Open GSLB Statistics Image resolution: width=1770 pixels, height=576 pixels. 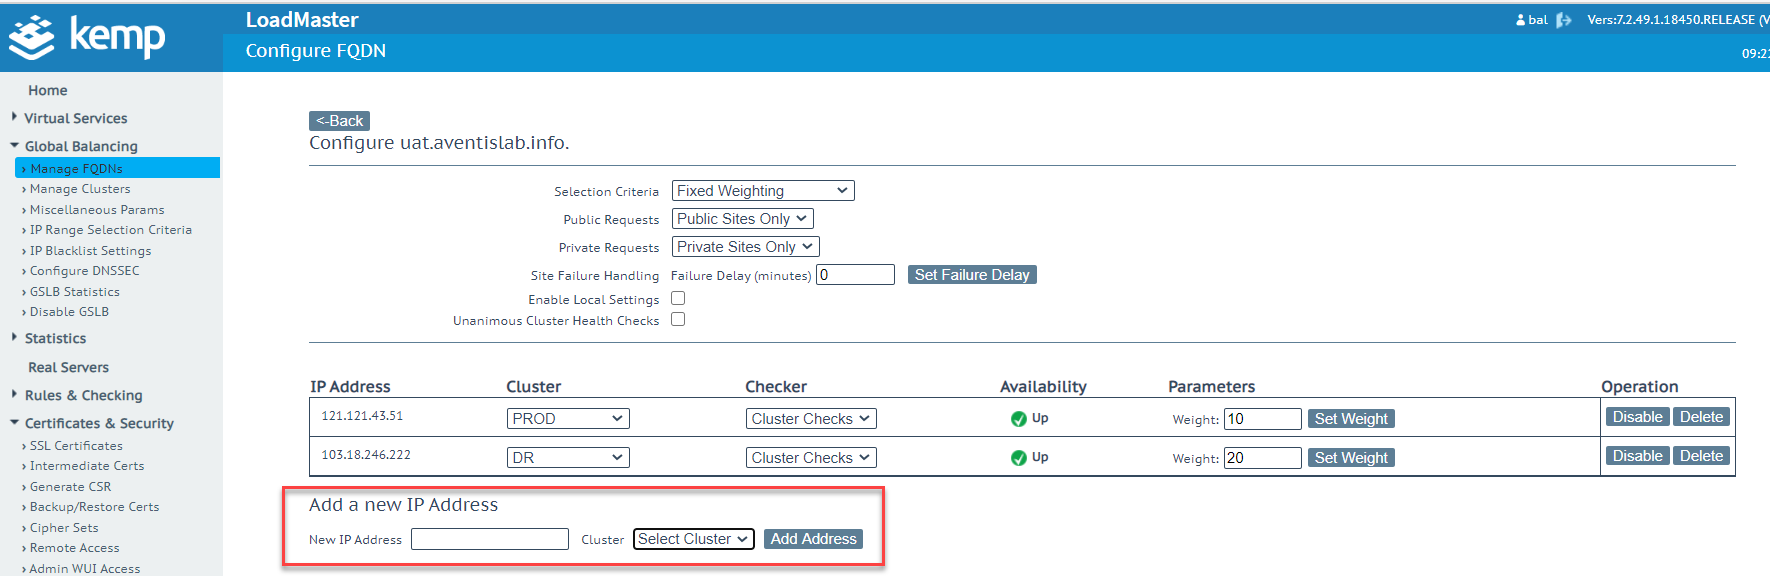tap(74, 292)
